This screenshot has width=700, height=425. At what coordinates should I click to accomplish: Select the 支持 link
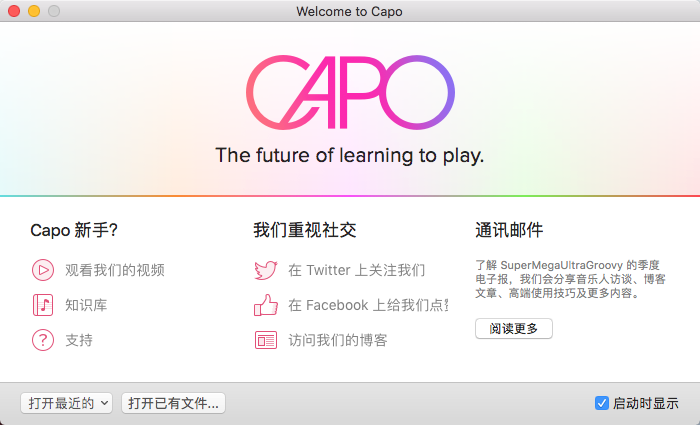[79, 340]
